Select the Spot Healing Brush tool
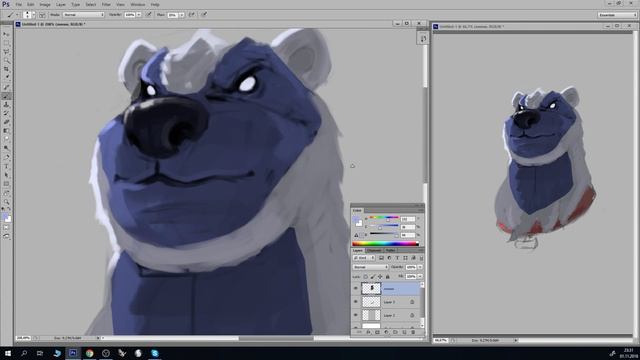Image resolution: width=640 pixels, height=360 pixels. (6, 87)
